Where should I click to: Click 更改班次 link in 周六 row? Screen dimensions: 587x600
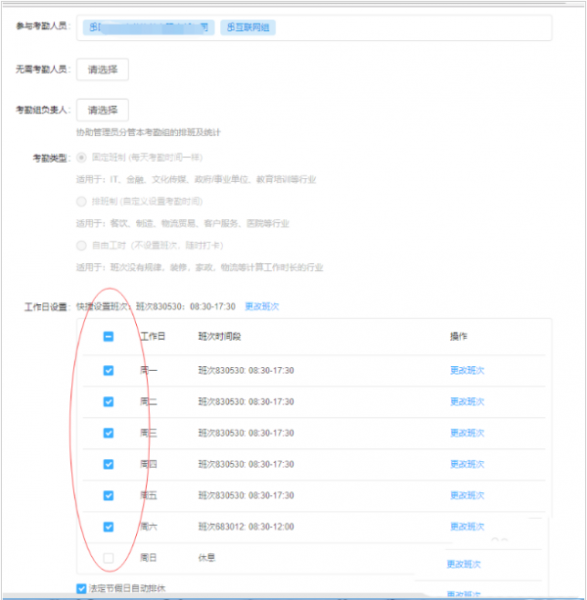[467, 527]
